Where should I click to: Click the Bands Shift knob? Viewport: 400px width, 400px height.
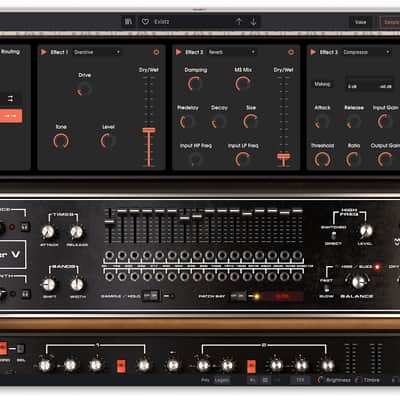click(49, 284)
